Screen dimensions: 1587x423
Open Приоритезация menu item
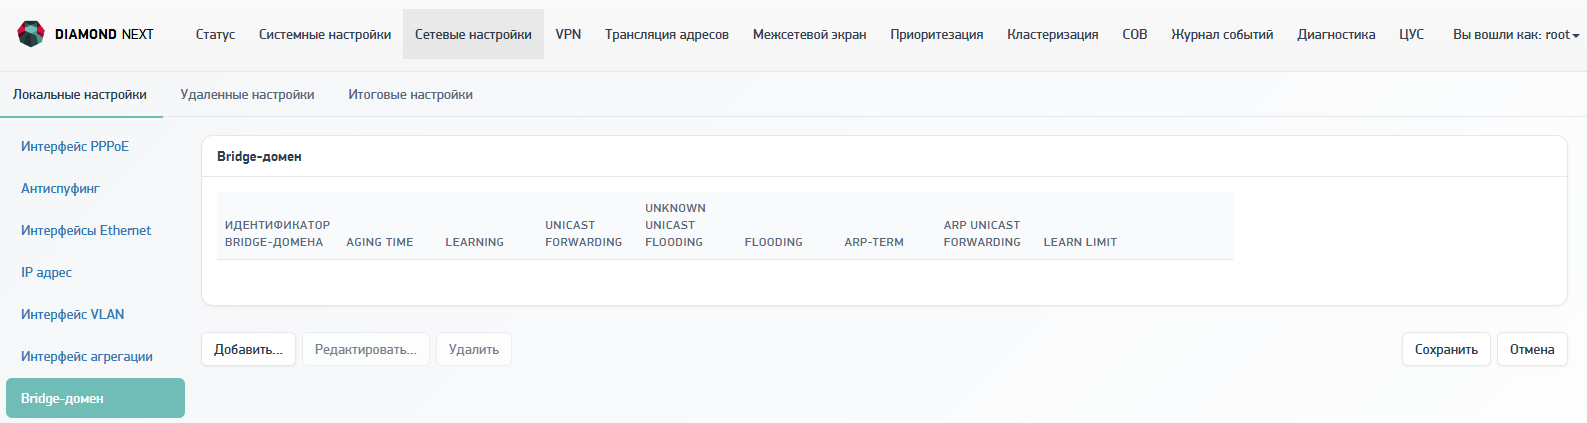[x=937, y=34]
